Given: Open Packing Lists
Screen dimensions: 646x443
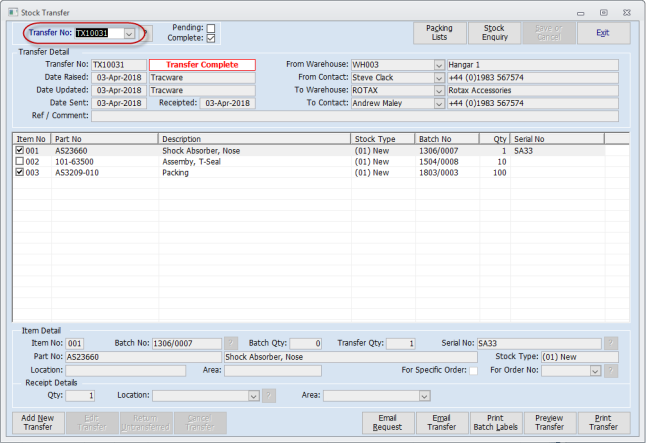Looking at the screenshot, I should tap(439, 33).
